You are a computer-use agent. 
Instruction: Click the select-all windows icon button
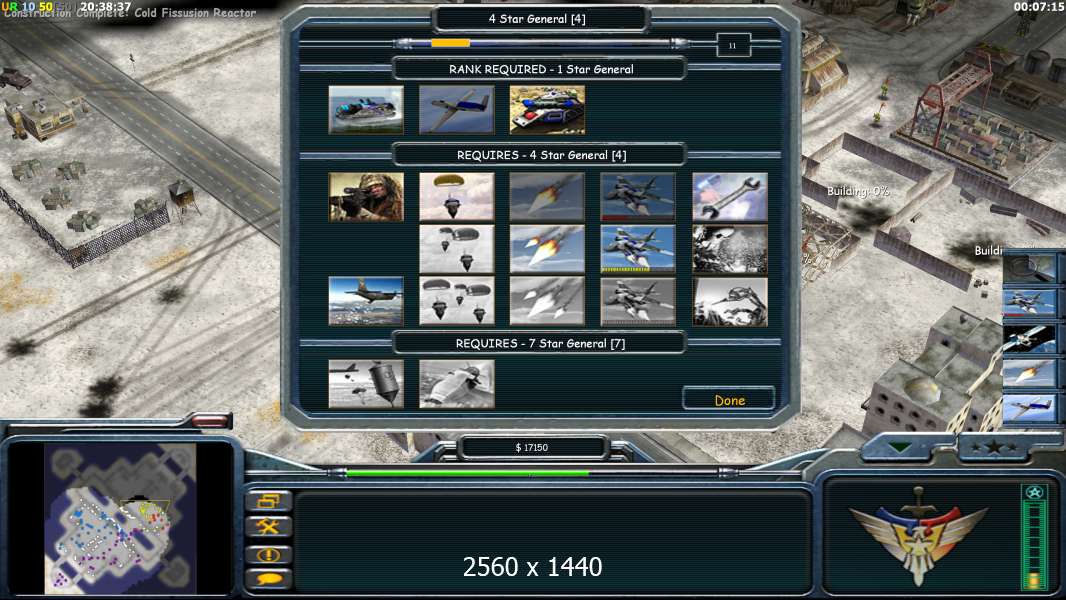269,501
